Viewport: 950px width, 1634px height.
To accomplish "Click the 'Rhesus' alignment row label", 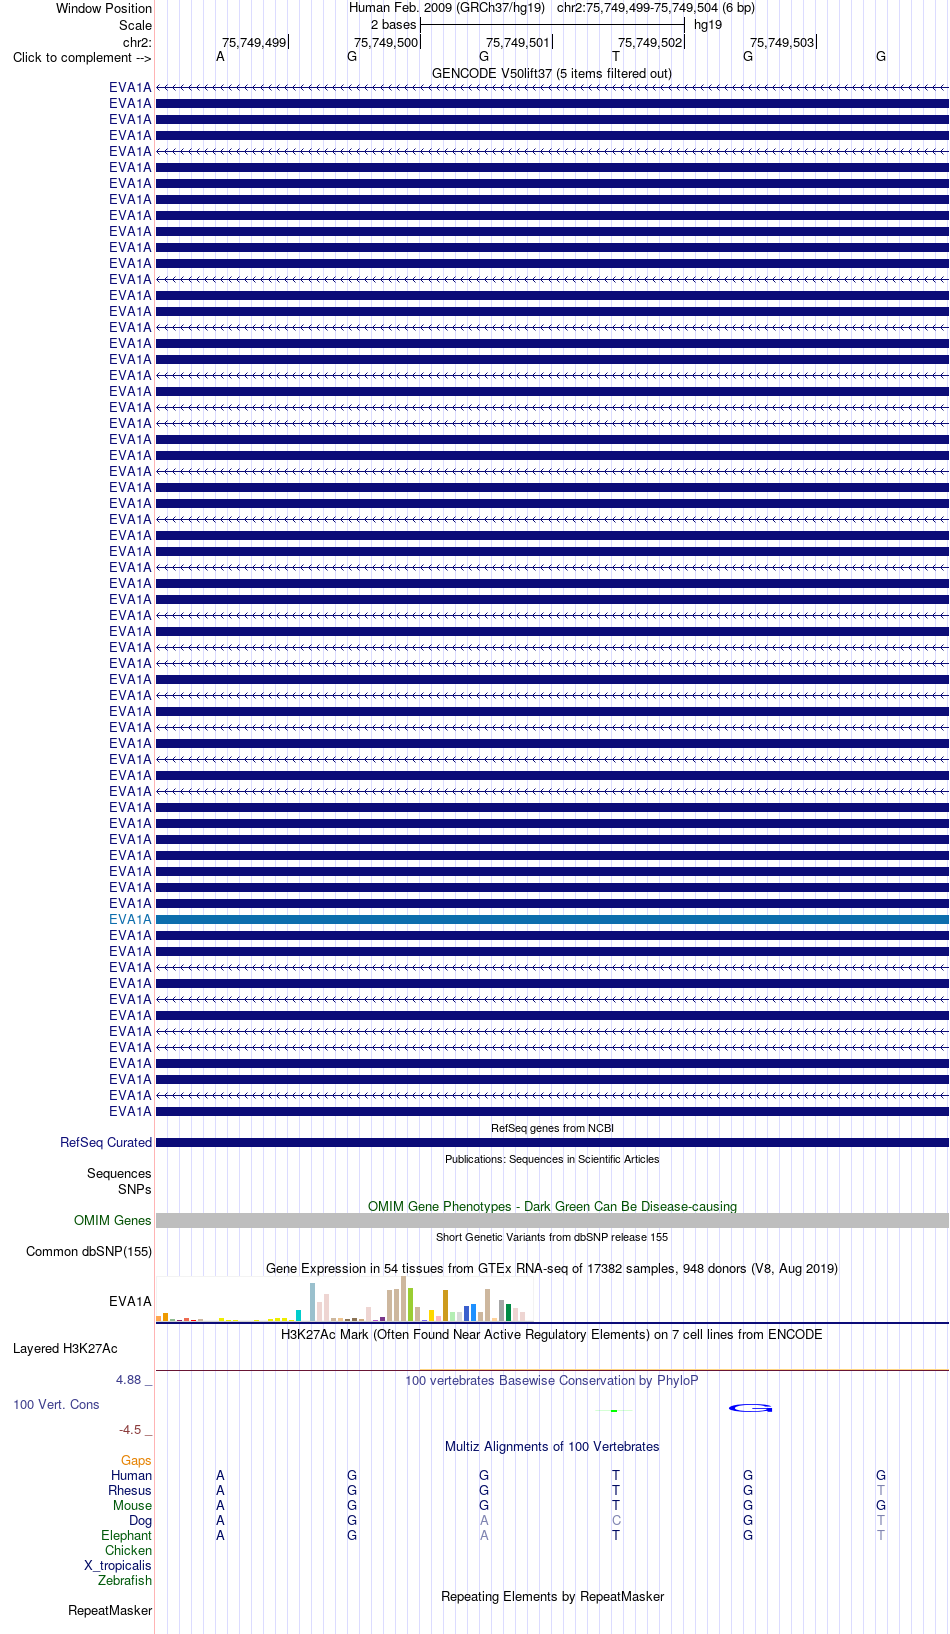I will (x=130, y=1490).
